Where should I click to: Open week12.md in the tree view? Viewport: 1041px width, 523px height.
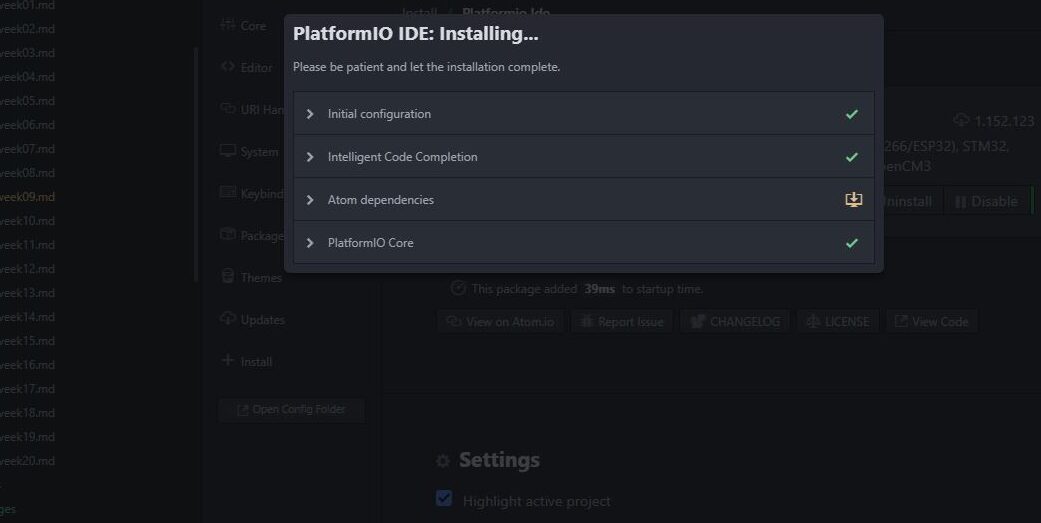(x=27, y=269)
